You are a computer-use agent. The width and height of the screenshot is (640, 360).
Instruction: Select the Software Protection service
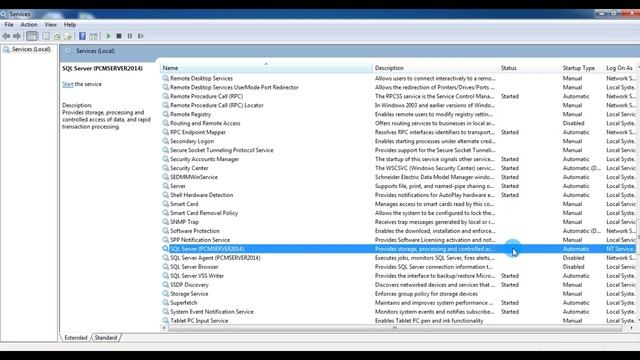195,231
